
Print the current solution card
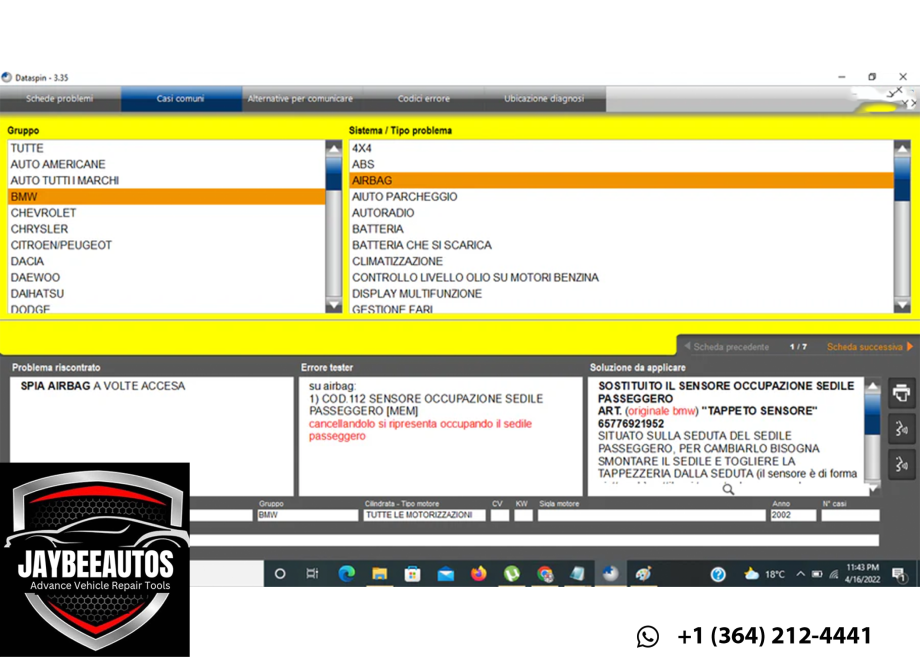click(x=902, y=393)
